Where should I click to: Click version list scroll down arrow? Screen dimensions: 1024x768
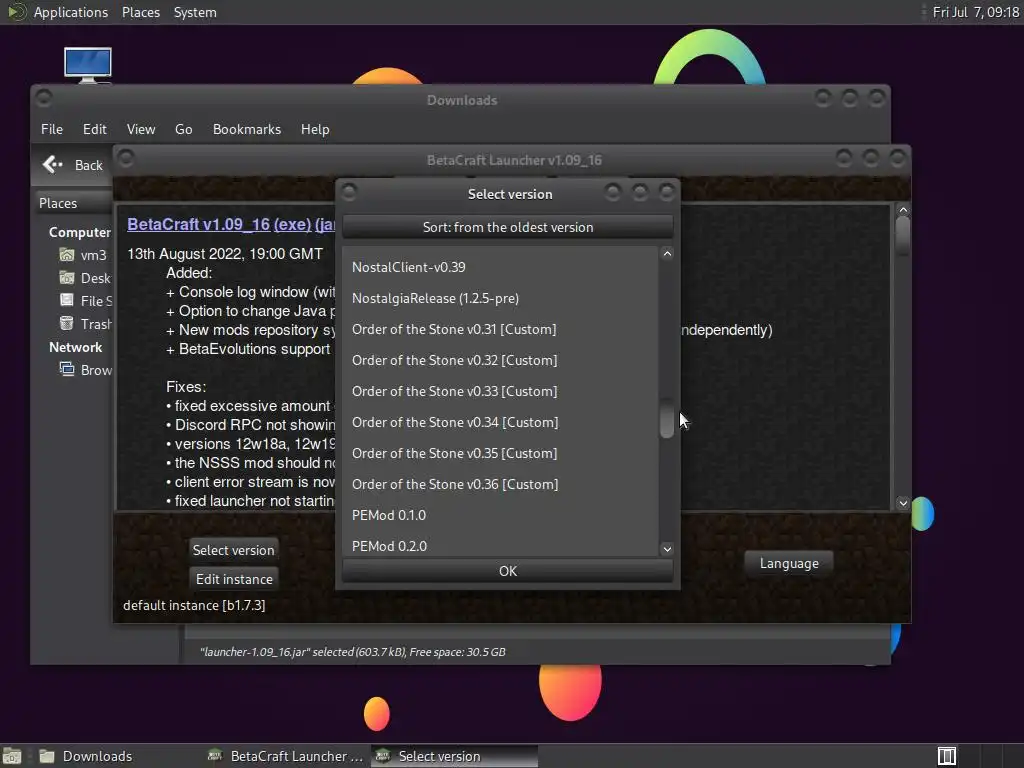(x=667, y=549)
